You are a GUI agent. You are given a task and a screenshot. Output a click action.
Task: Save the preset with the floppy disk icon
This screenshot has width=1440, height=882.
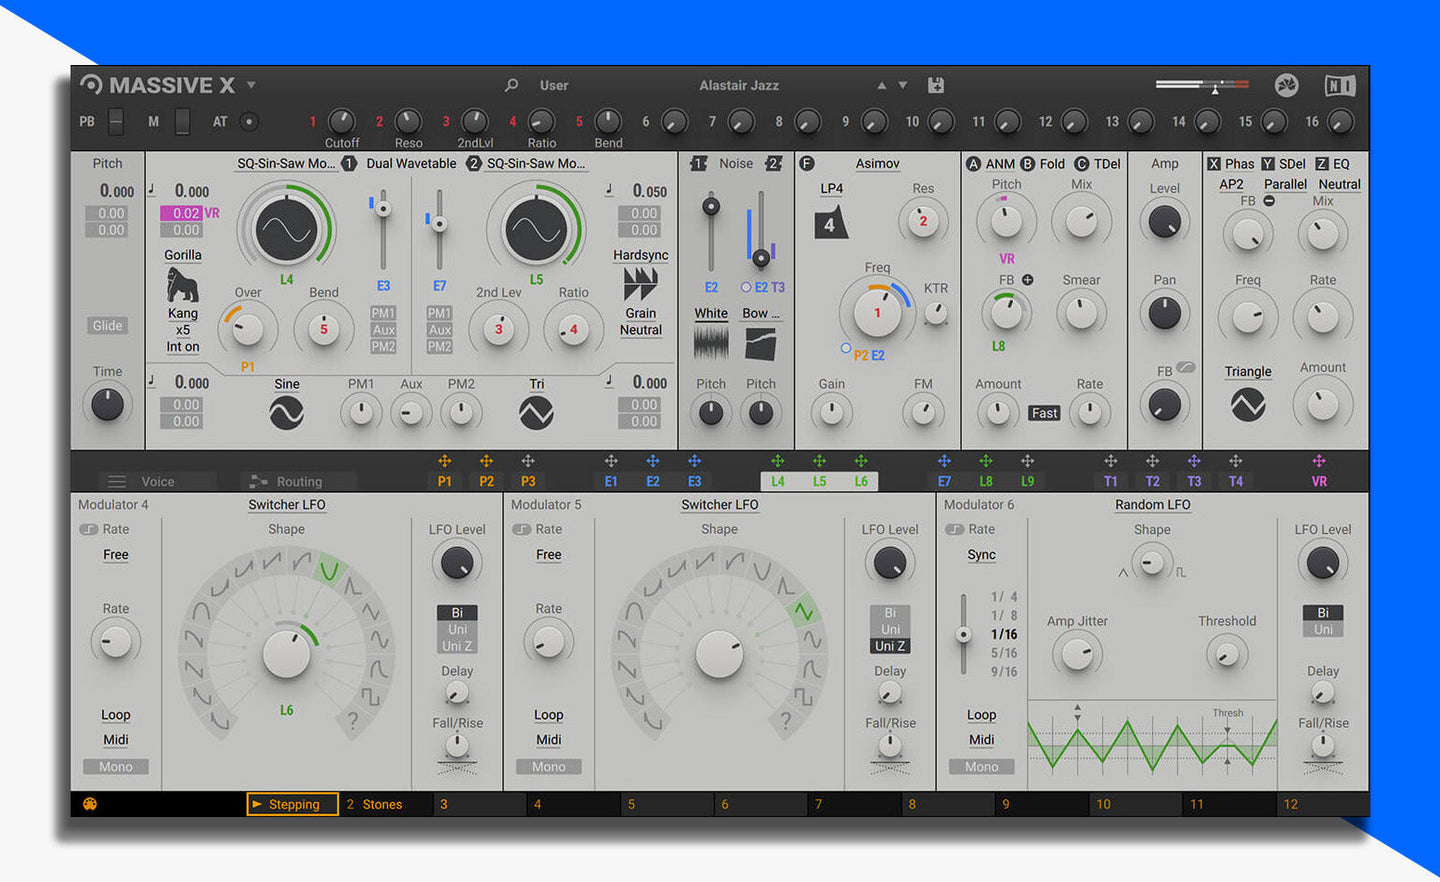point(936,85)
